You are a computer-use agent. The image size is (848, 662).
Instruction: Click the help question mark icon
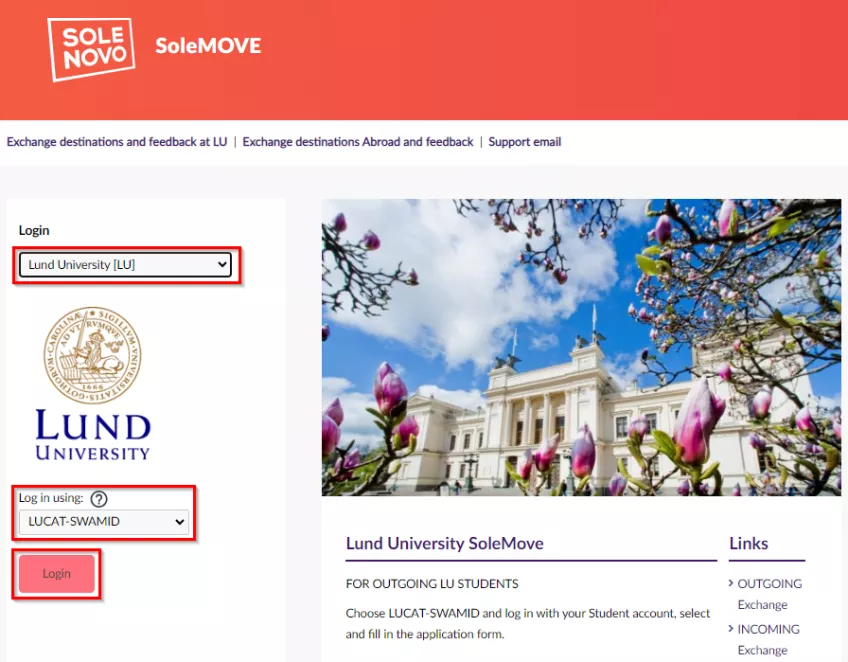[99, 499]
